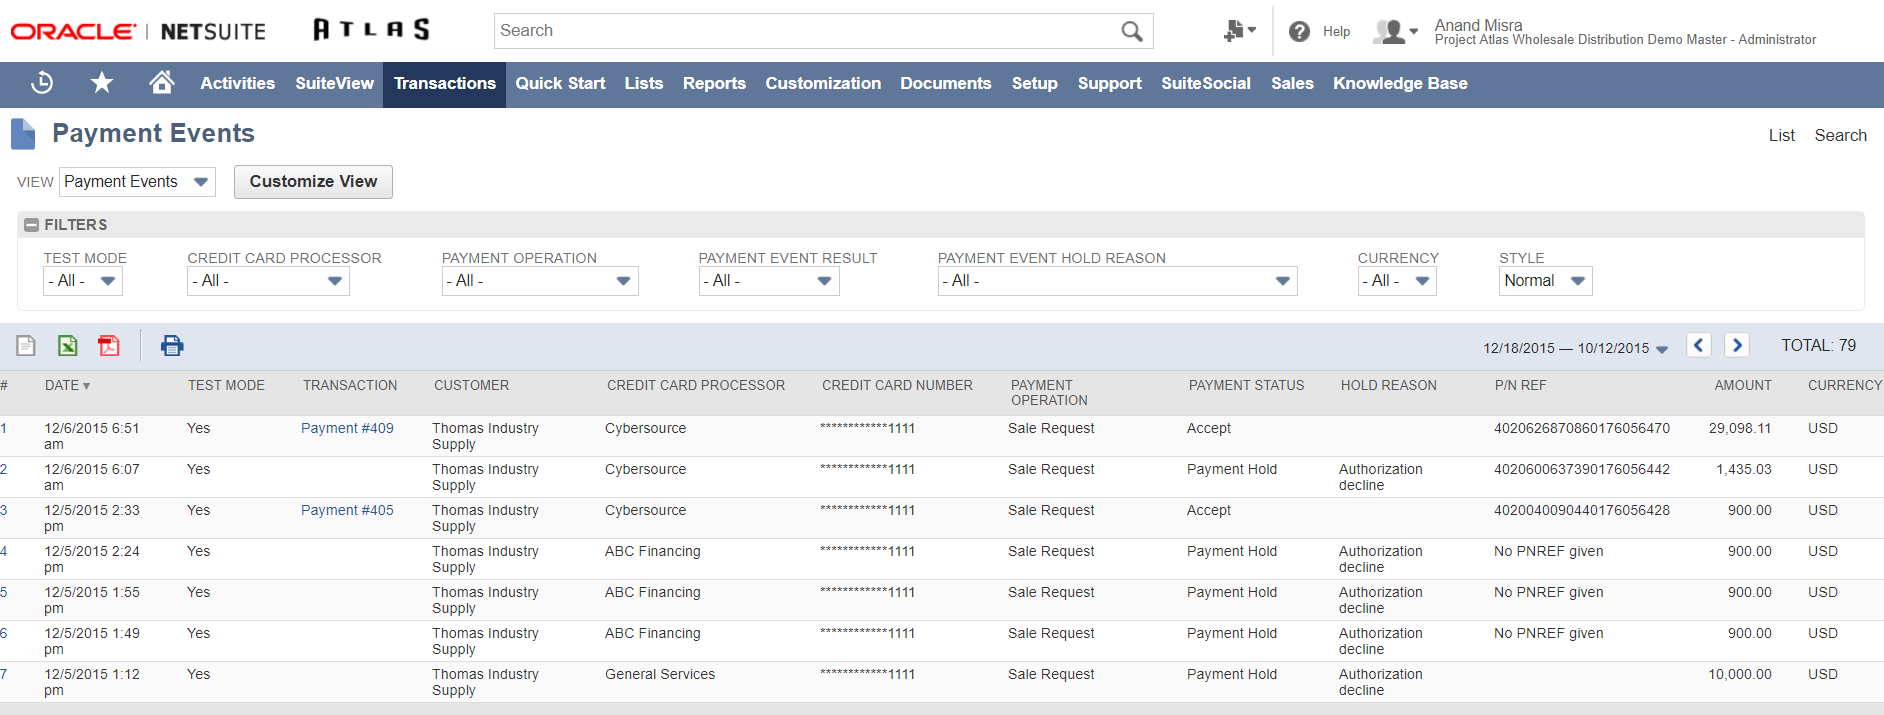Export the list to PDF

[x=109, y=346]
